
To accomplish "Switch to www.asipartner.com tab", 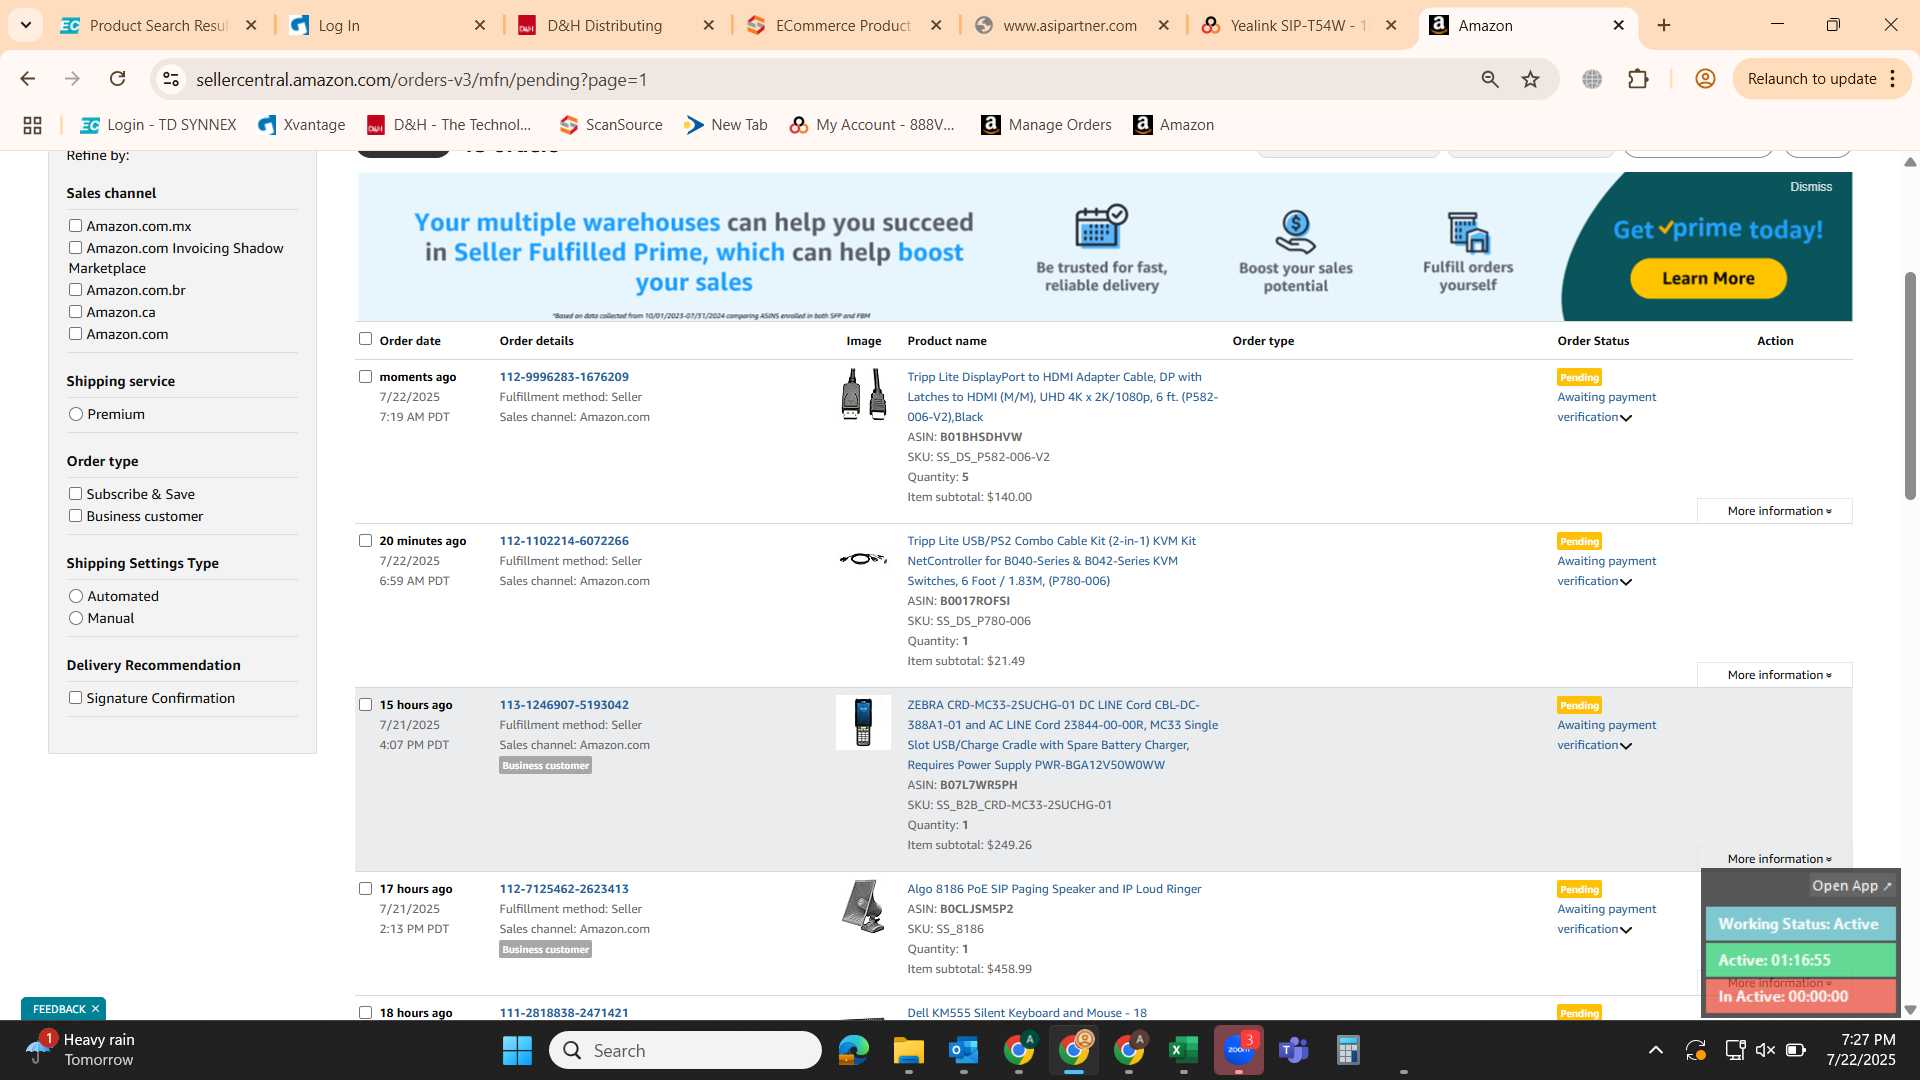I will (1072, 25).
